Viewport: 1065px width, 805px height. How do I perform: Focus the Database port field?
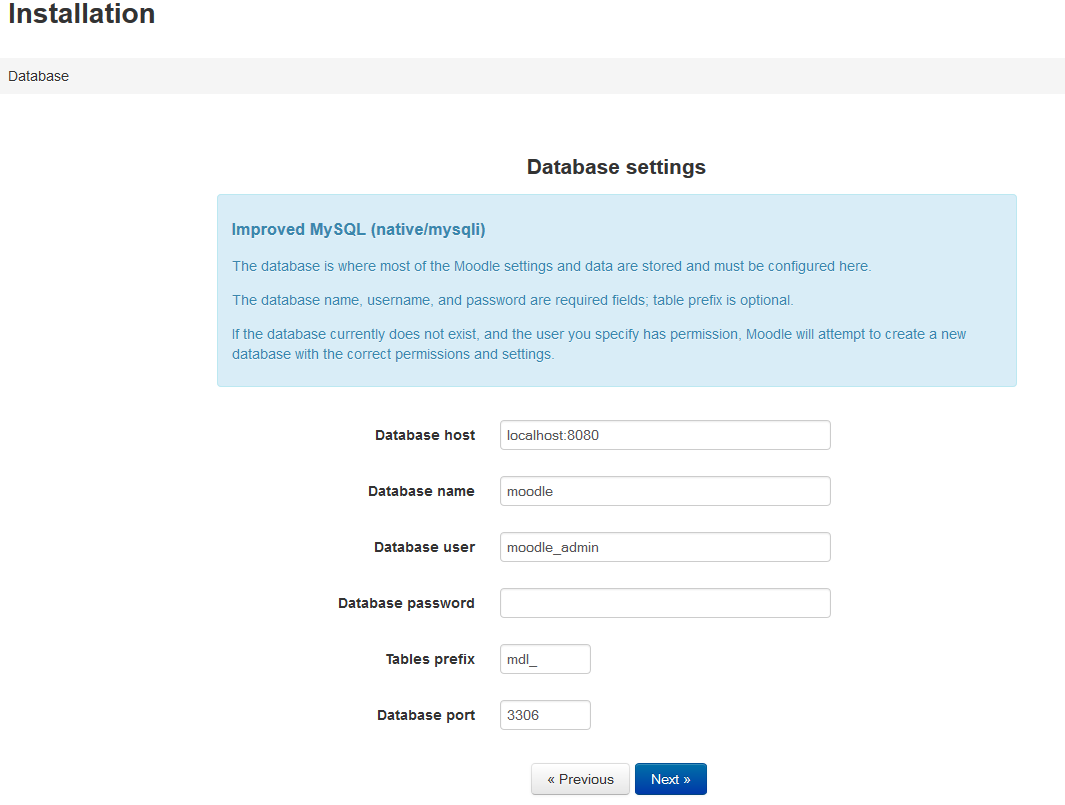[545, 715]
